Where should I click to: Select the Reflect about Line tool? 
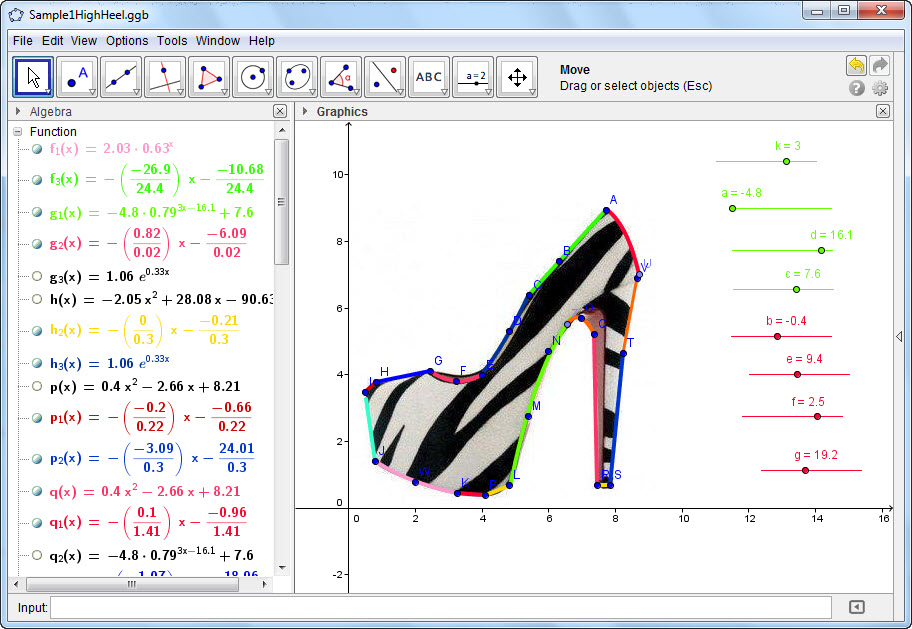(x=385, y=77)
